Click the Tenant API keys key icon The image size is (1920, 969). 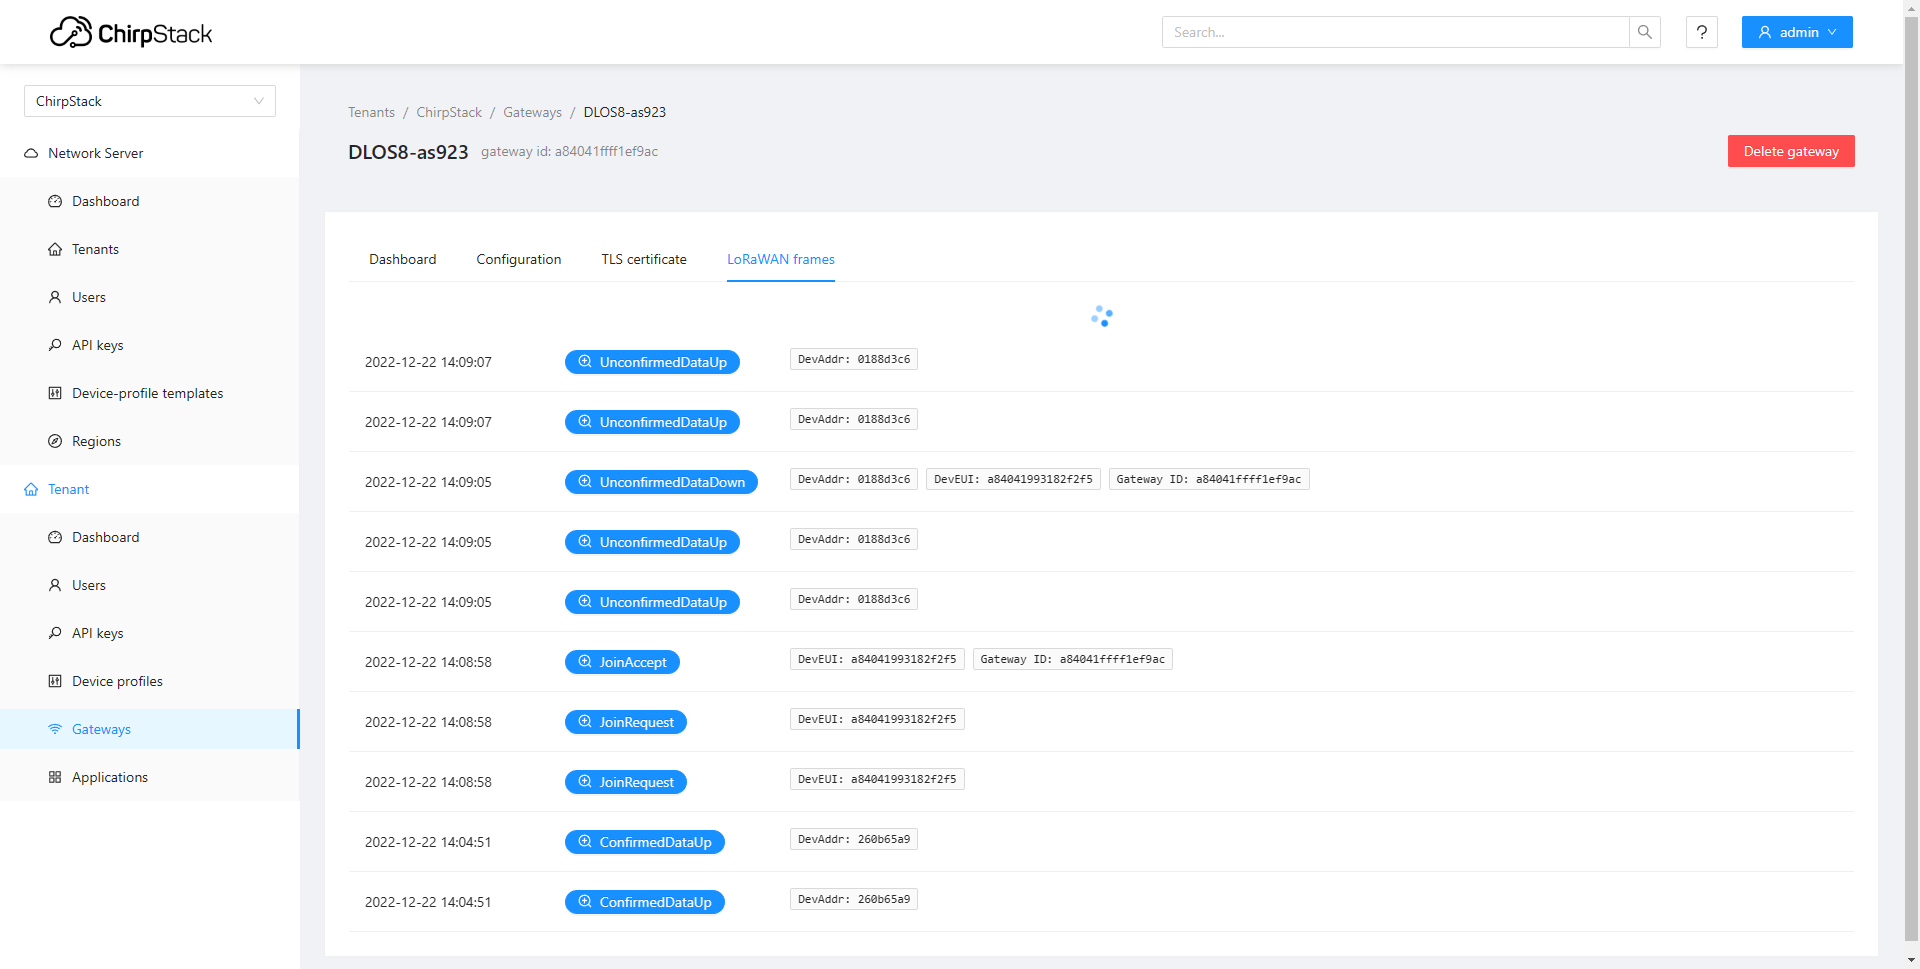click(55, 633)
